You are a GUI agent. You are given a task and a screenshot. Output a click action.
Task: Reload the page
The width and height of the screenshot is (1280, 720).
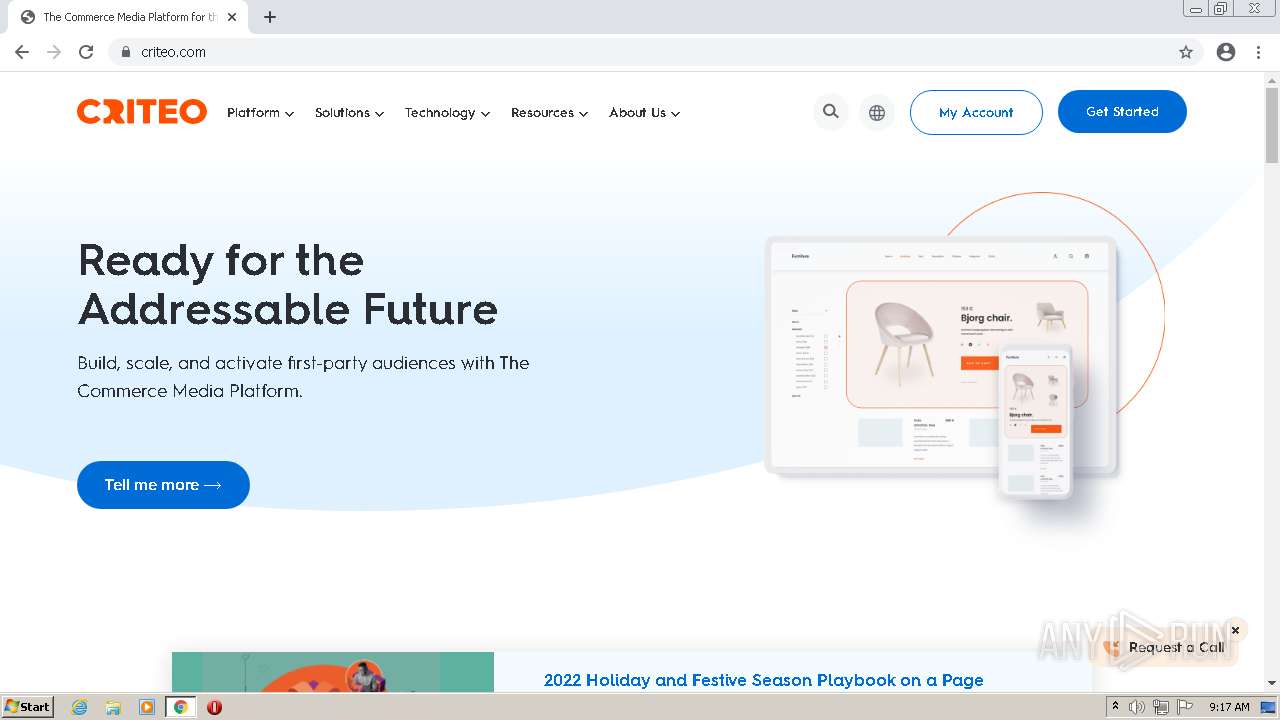[x=86, y=52]
